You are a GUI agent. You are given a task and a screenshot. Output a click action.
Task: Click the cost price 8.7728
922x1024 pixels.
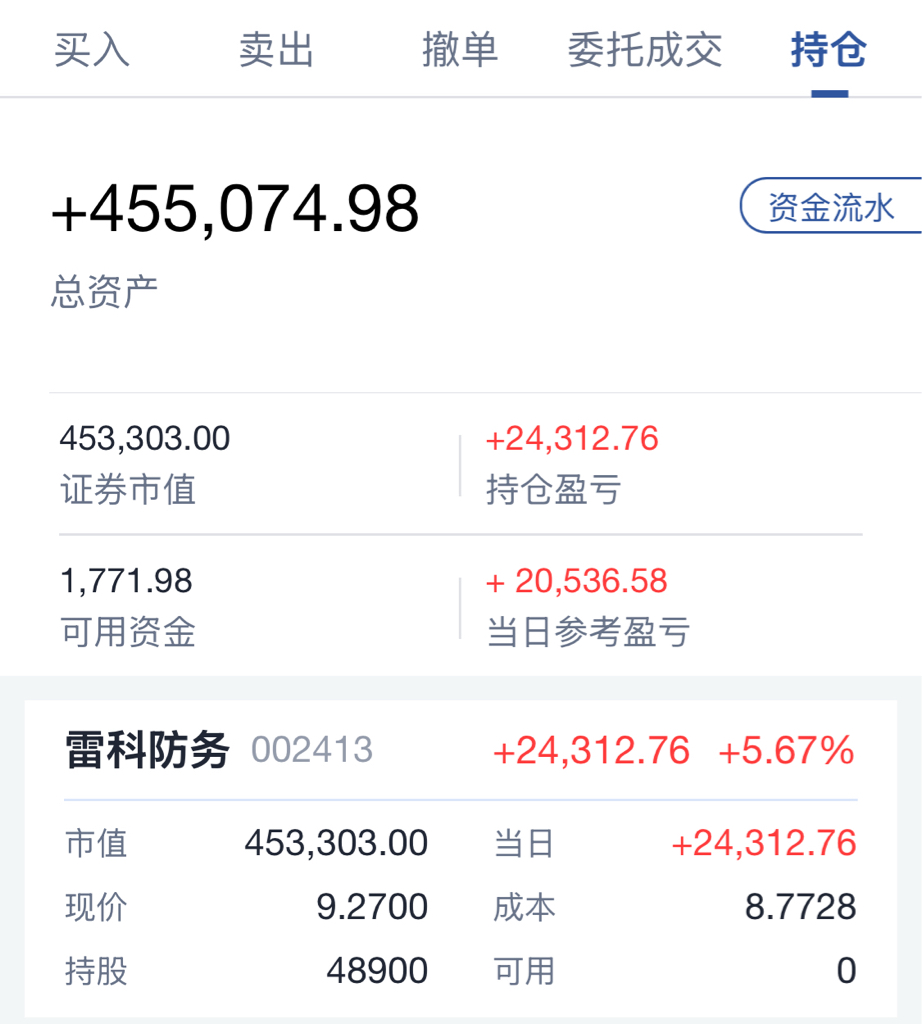point(801,906)
